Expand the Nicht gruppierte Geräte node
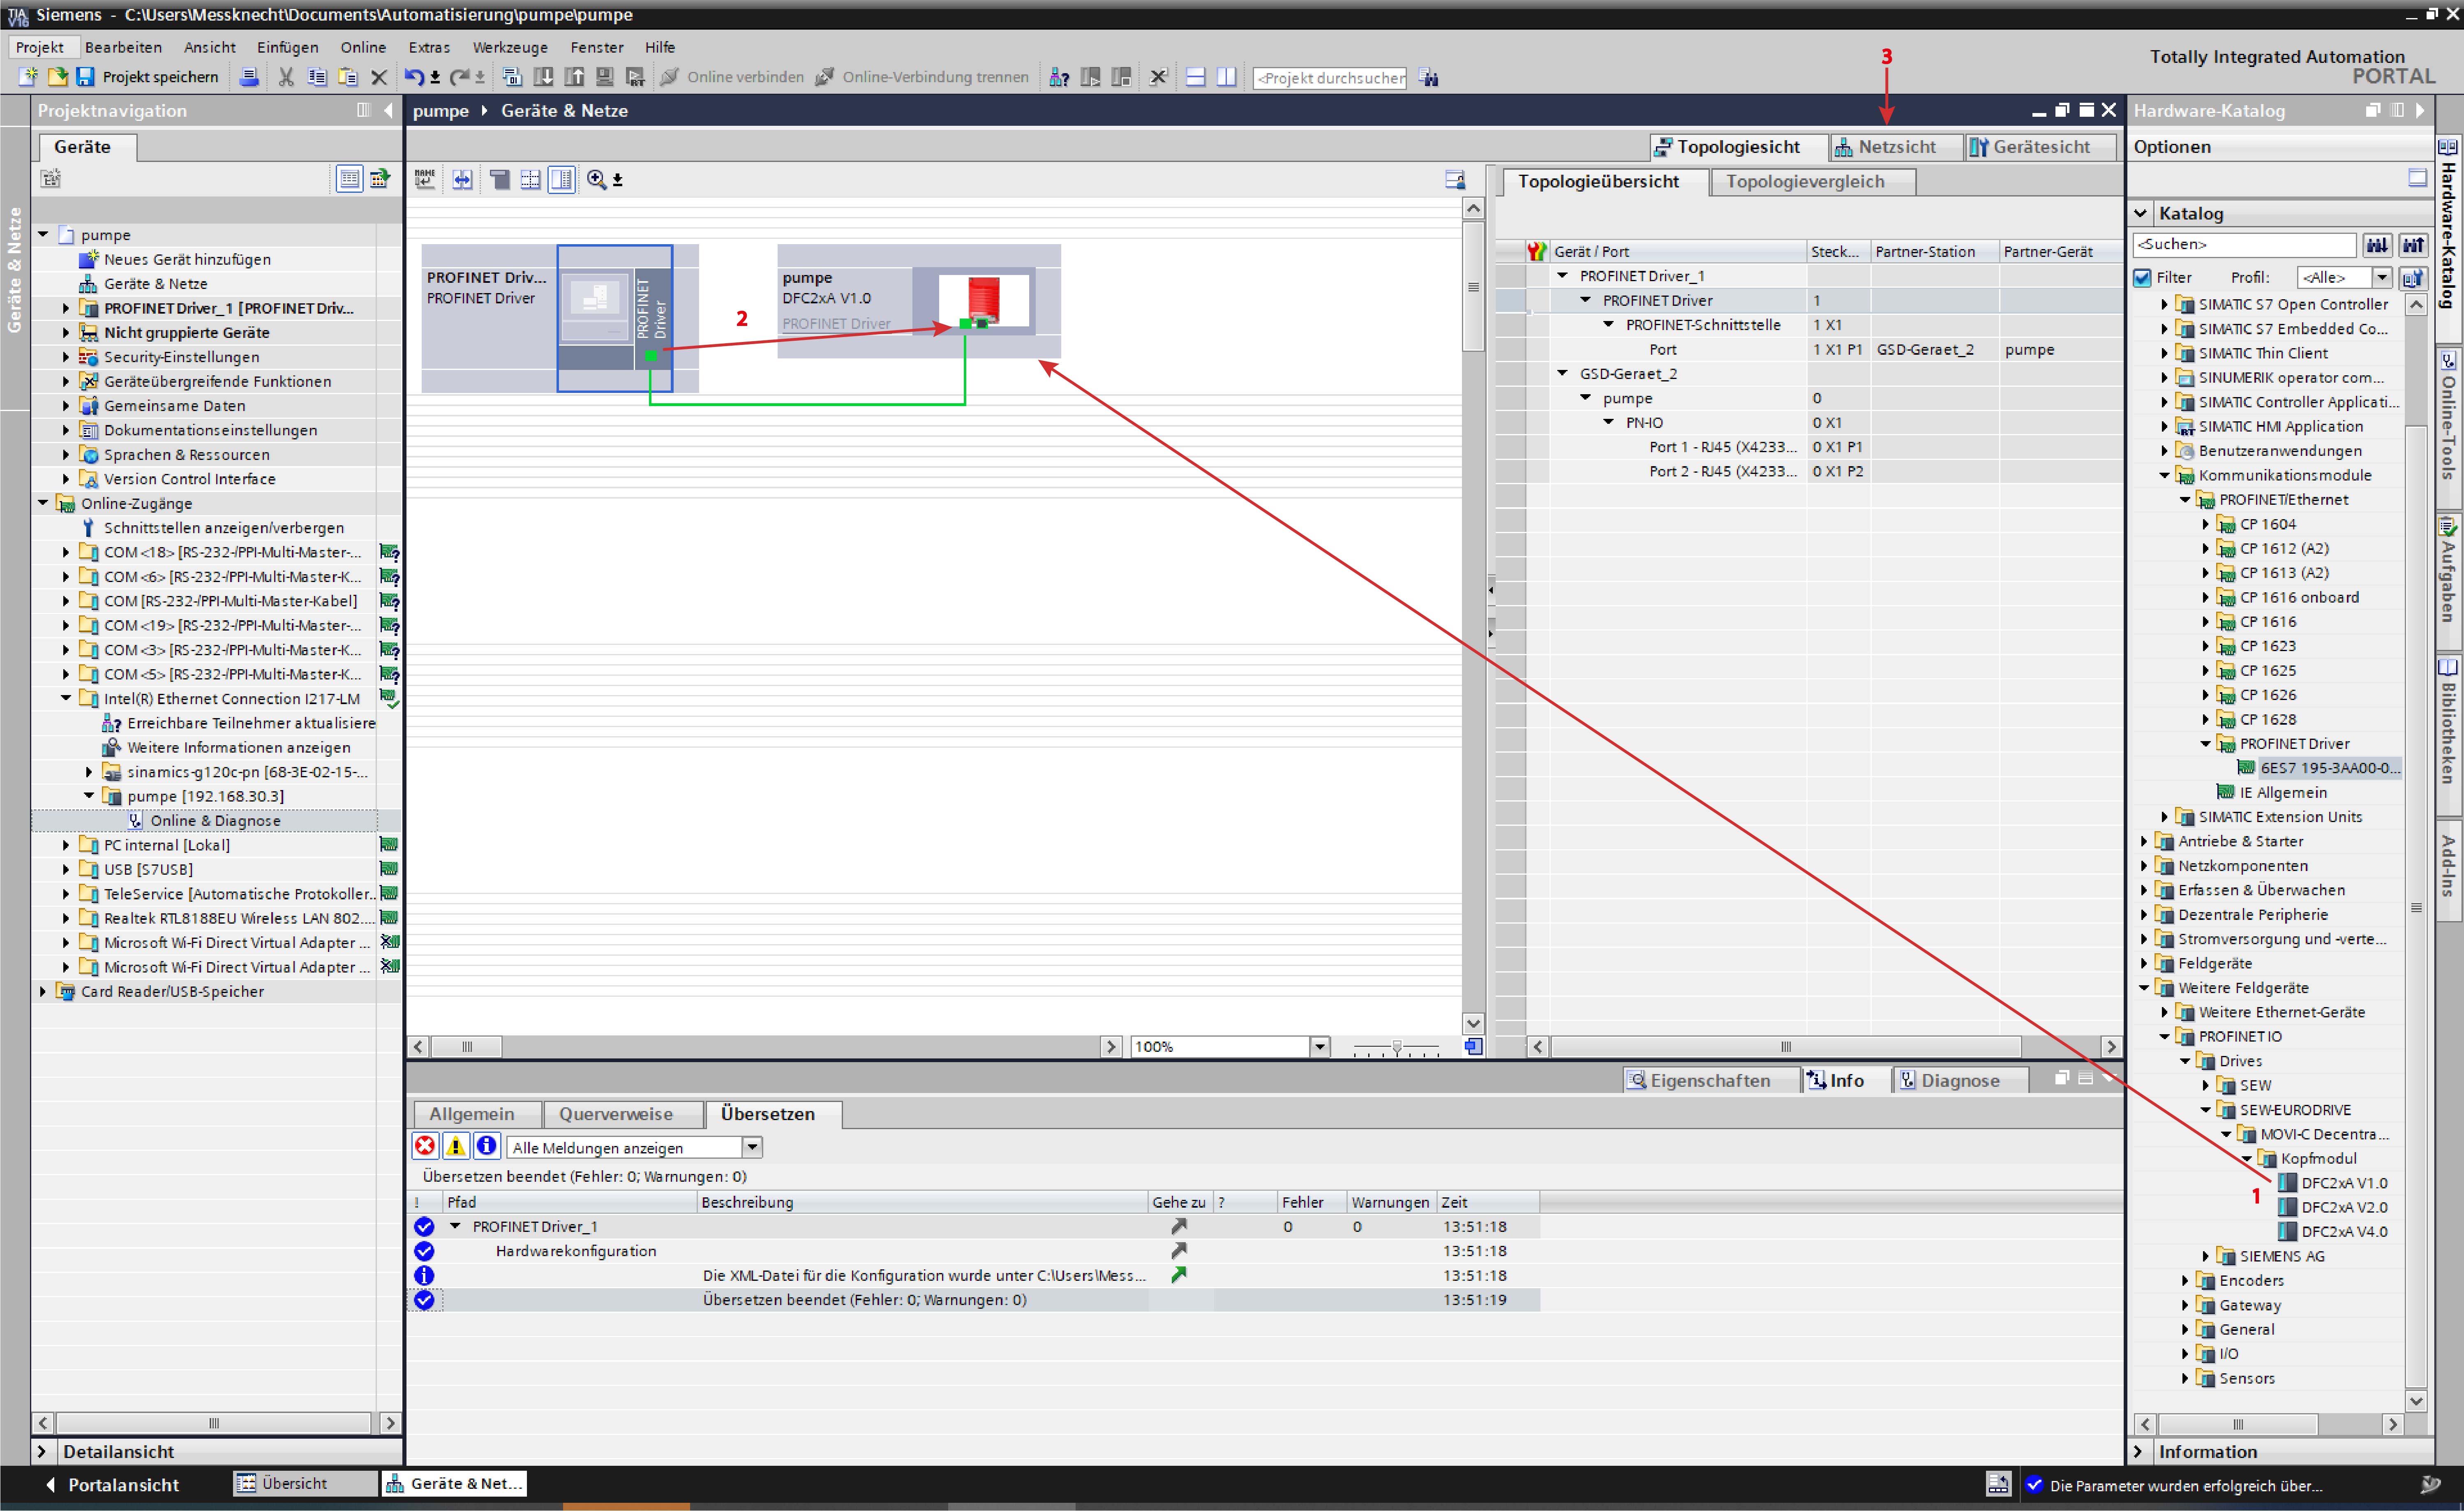Screen dimensions: 2464x1511 click(x=66, y=332)
